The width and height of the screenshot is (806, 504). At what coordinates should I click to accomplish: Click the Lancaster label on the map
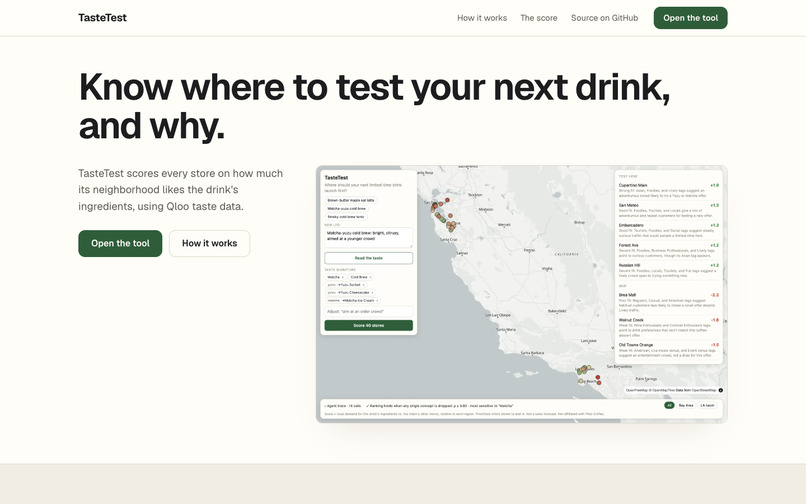(589, 340)
